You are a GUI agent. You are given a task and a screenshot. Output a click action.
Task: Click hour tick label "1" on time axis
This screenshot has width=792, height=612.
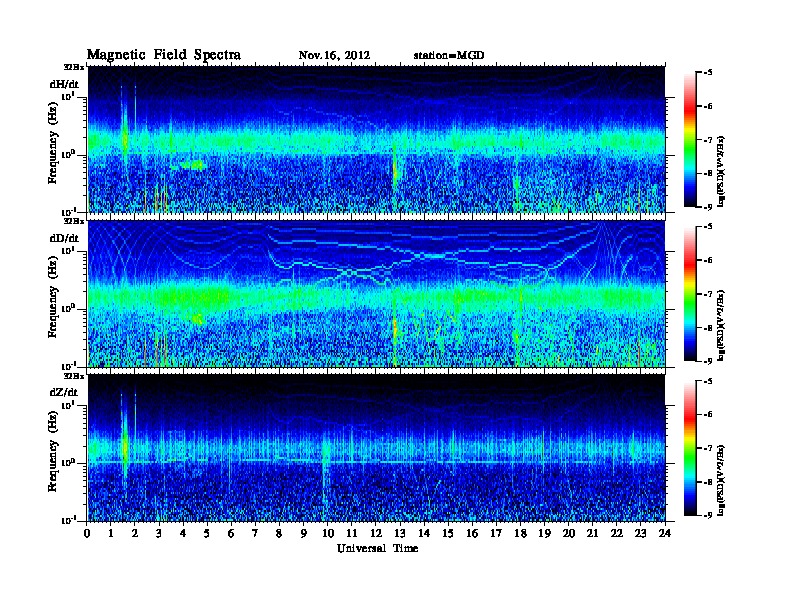(x=111, y=533)
